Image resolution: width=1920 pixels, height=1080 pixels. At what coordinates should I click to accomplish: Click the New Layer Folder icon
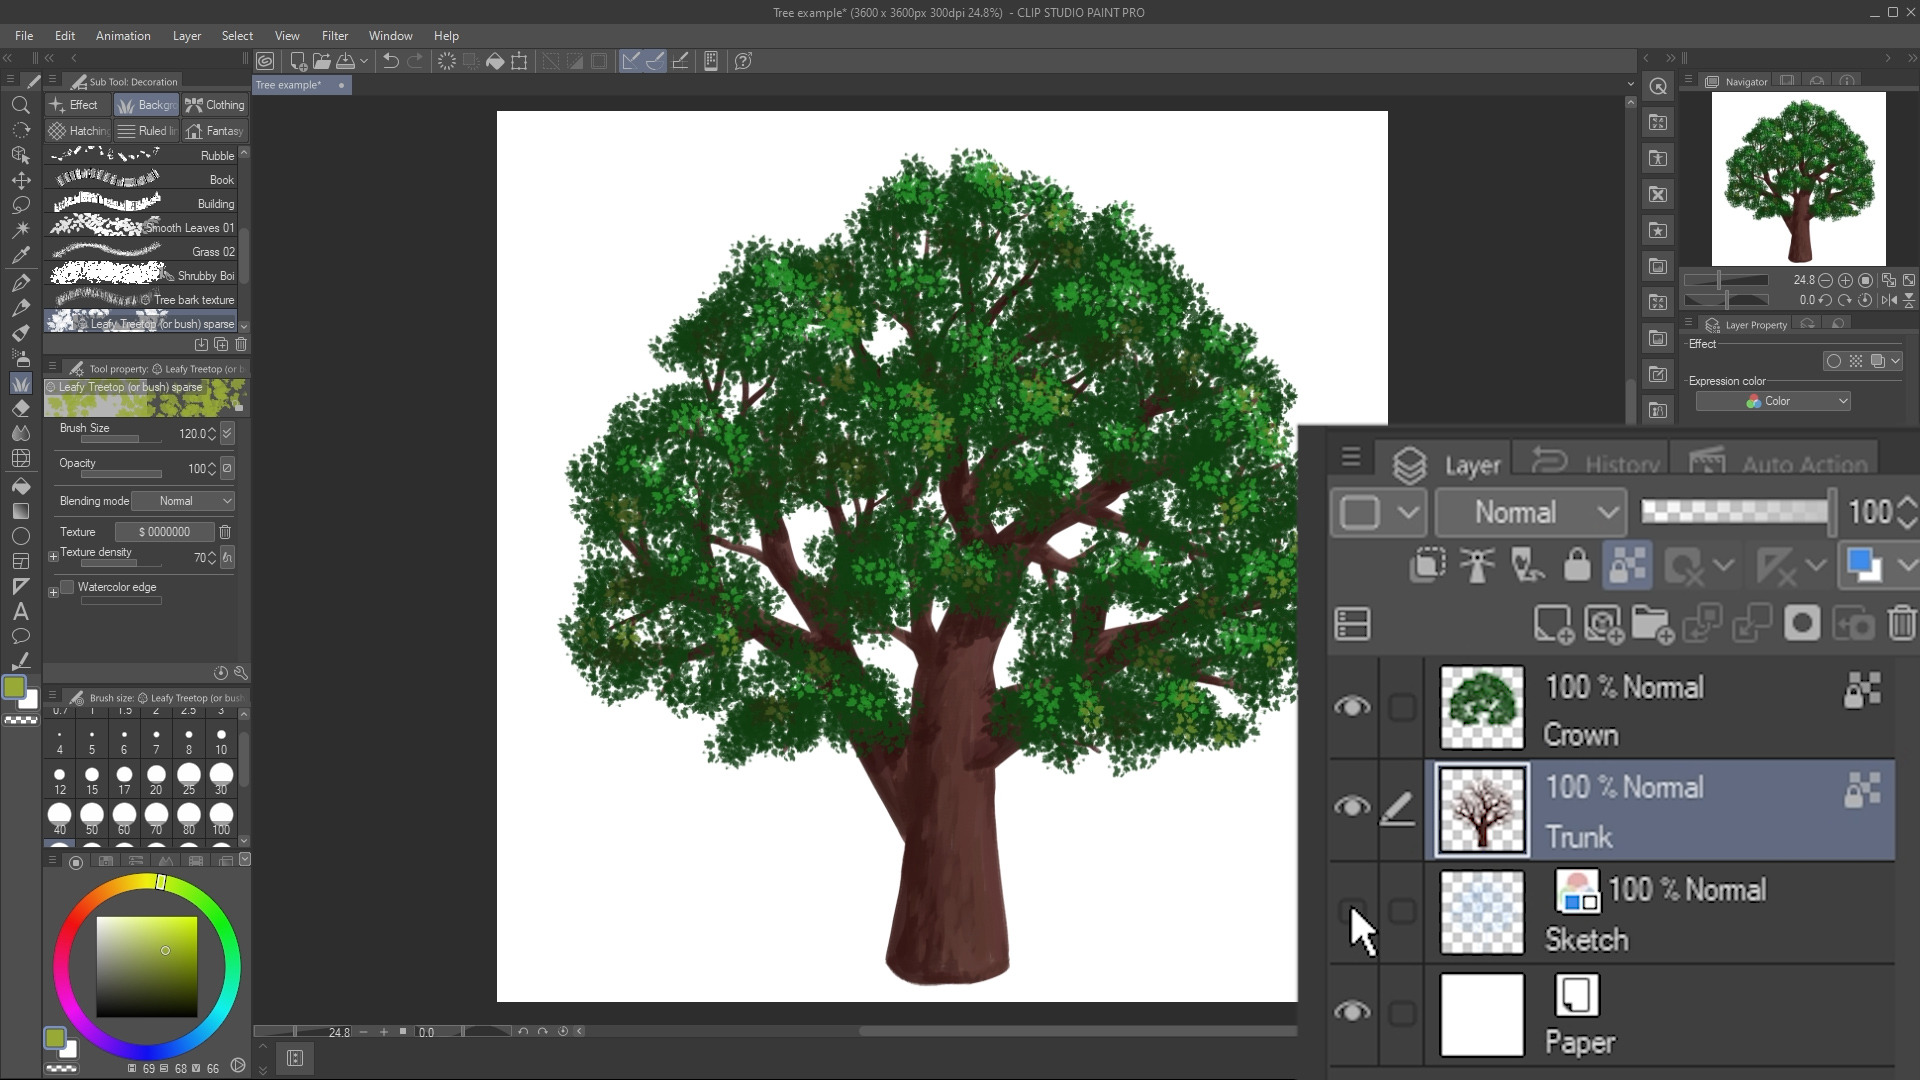click(1652, 624)
